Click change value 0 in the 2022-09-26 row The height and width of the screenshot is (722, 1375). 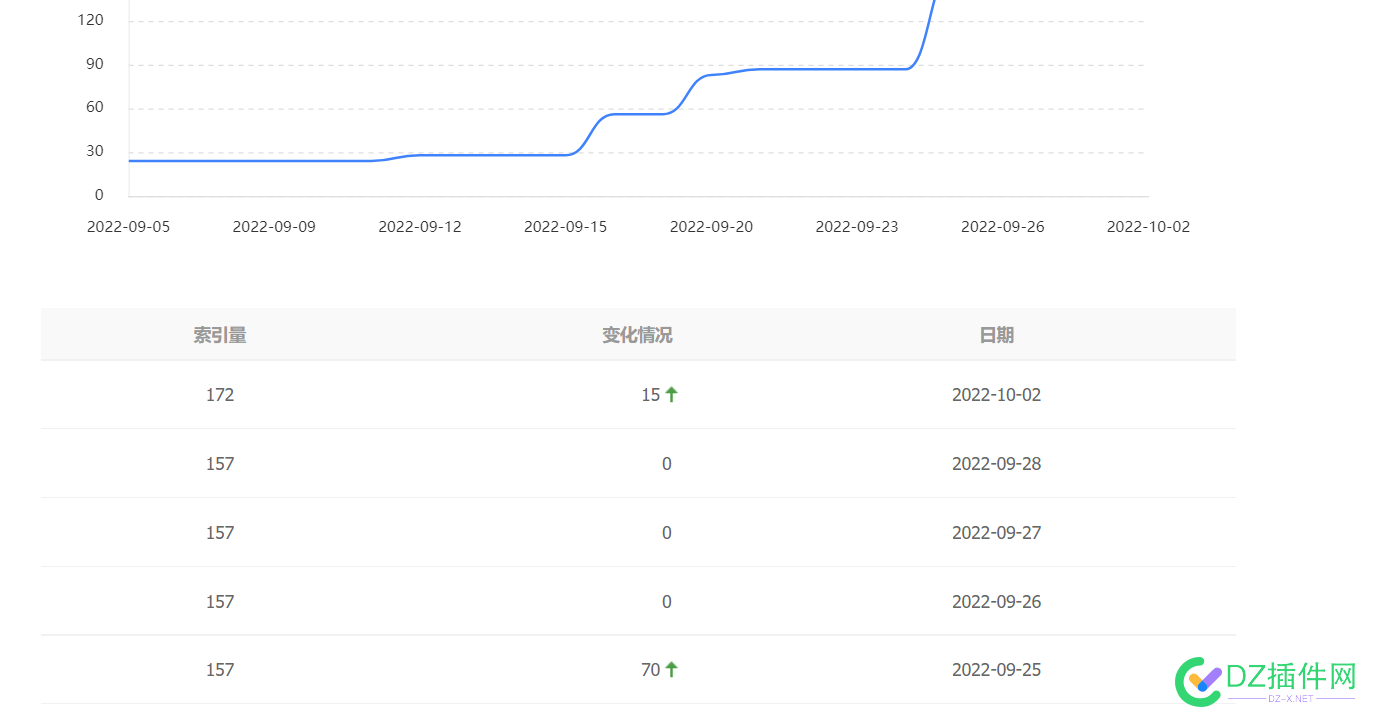pyautogui.click(x=667, y=602)
